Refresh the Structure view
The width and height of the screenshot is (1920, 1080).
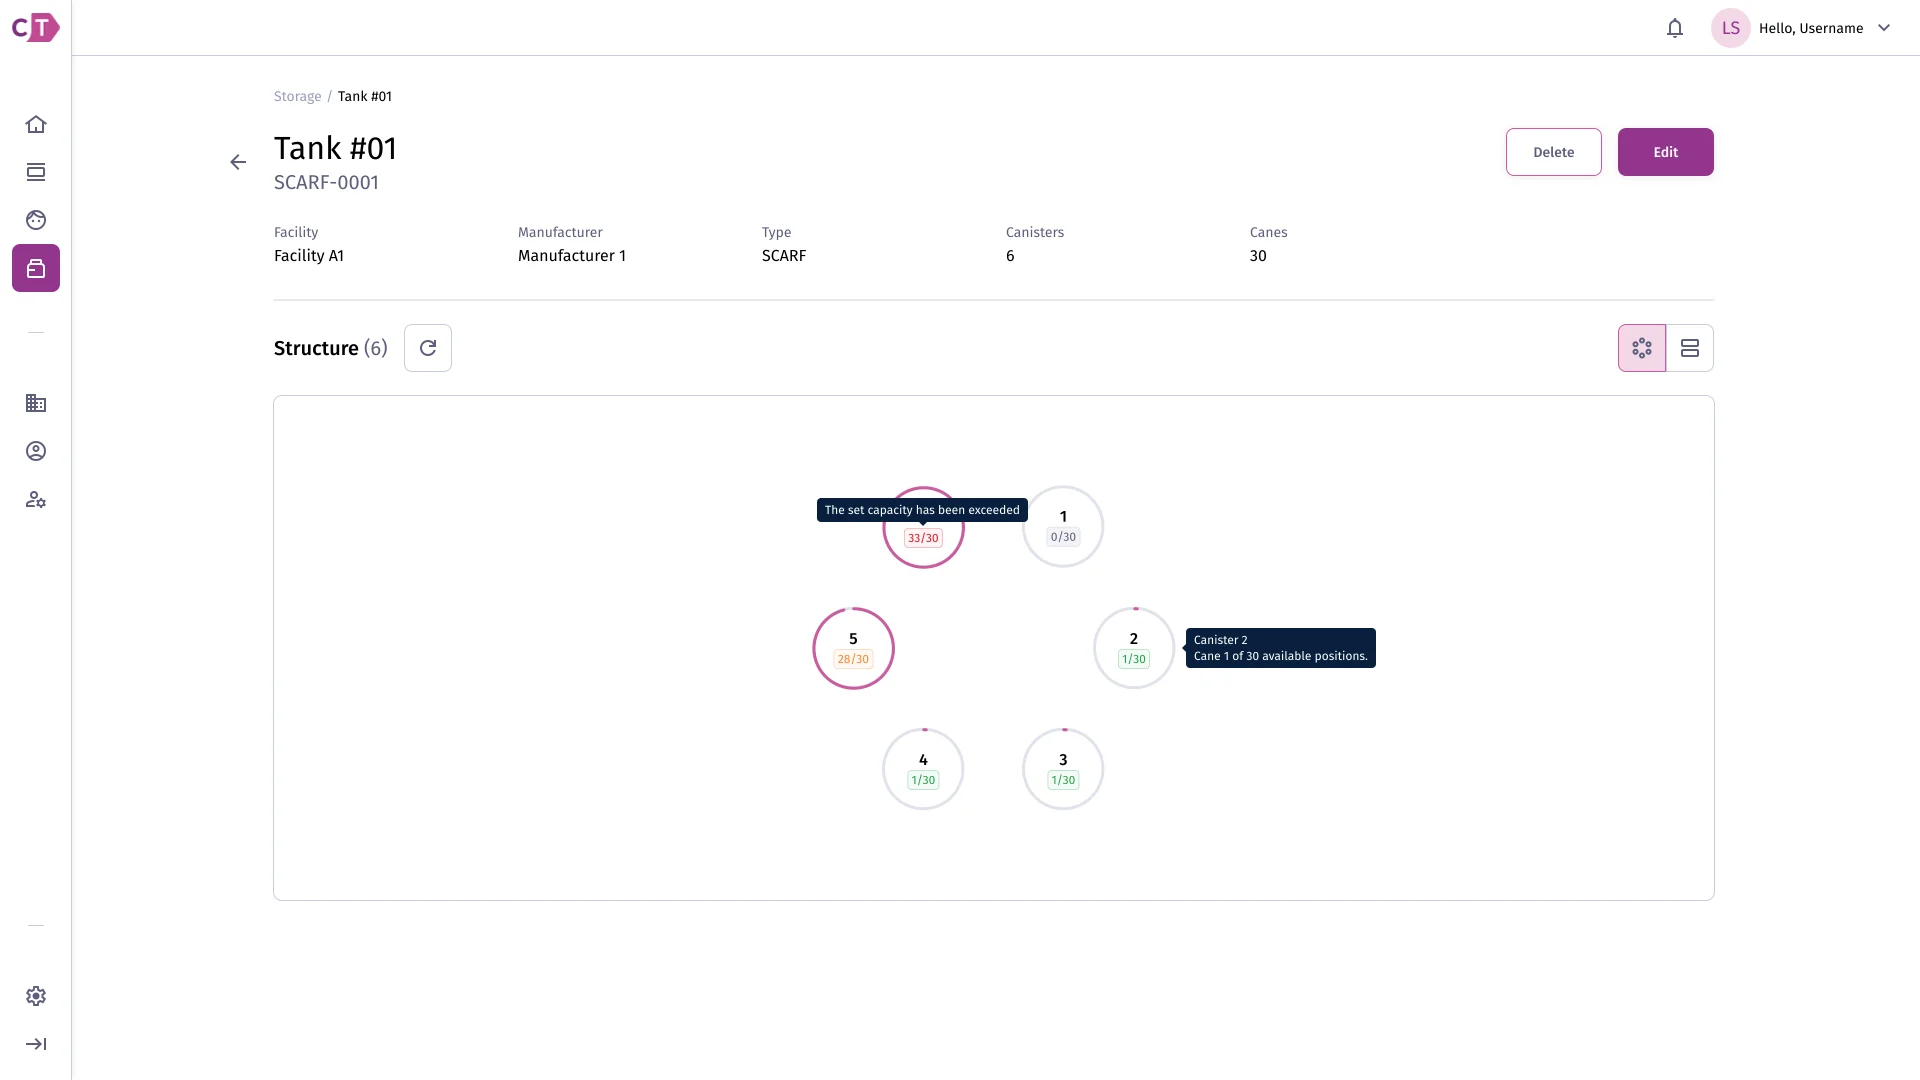(428, 348)
